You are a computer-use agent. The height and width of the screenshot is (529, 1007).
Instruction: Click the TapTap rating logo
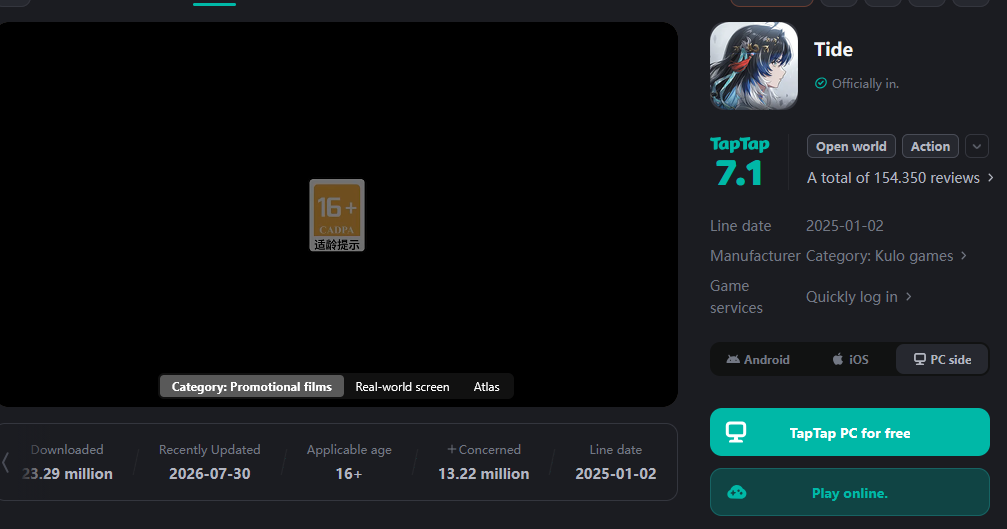coord(740,144)
